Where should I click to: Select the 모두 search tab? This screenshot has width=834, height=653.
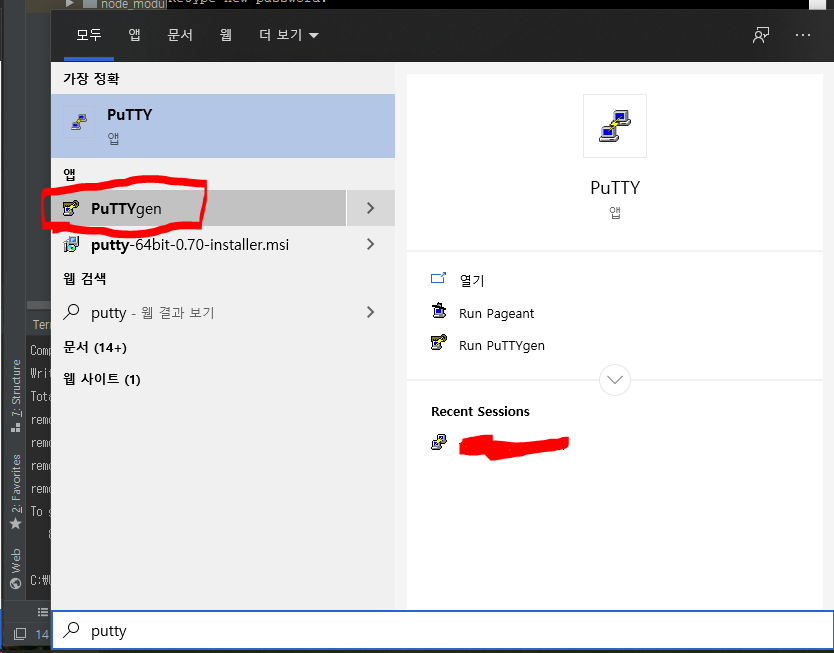click(x=88, y=35)
